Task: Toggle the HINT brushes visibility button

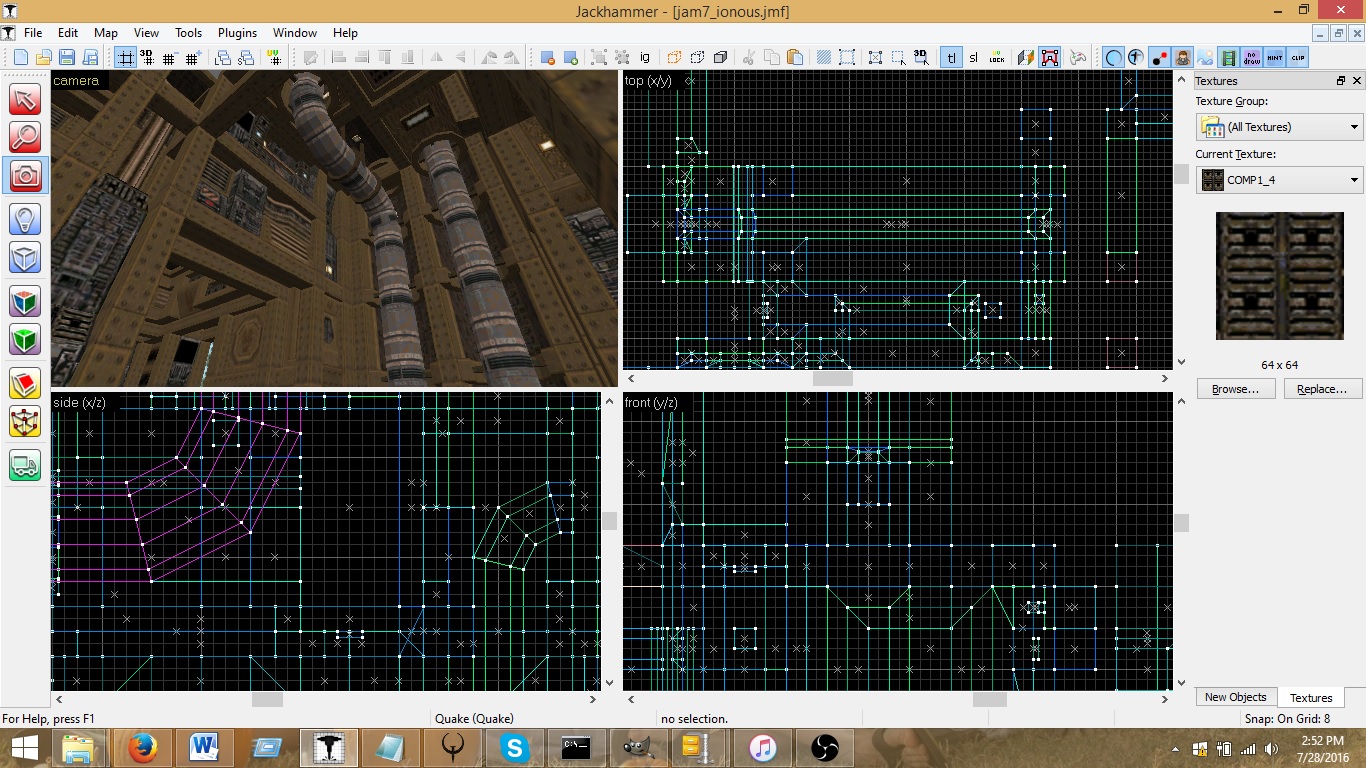Action: click(x=1275, y=57)
